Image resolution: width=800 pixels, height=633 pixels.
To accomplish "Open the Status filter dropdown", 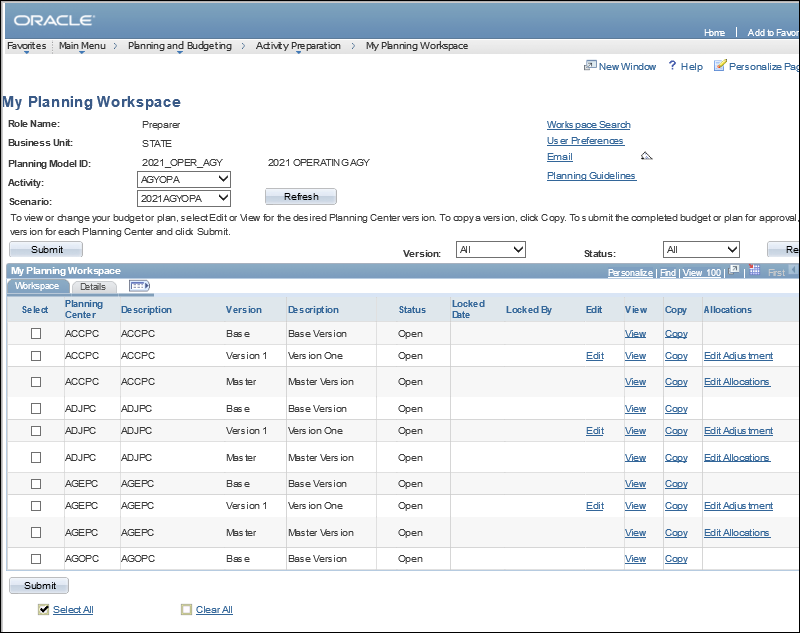I will click(701, 250).
